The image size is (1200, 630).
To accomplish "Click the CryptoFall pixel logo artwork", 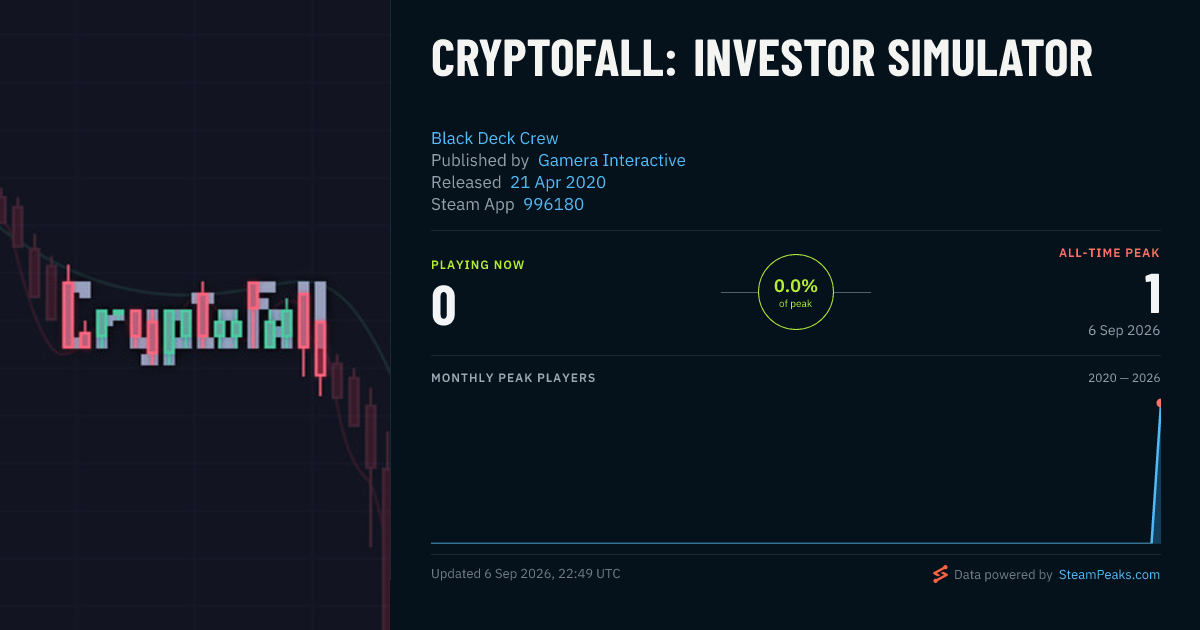I will tap(195, 322).
